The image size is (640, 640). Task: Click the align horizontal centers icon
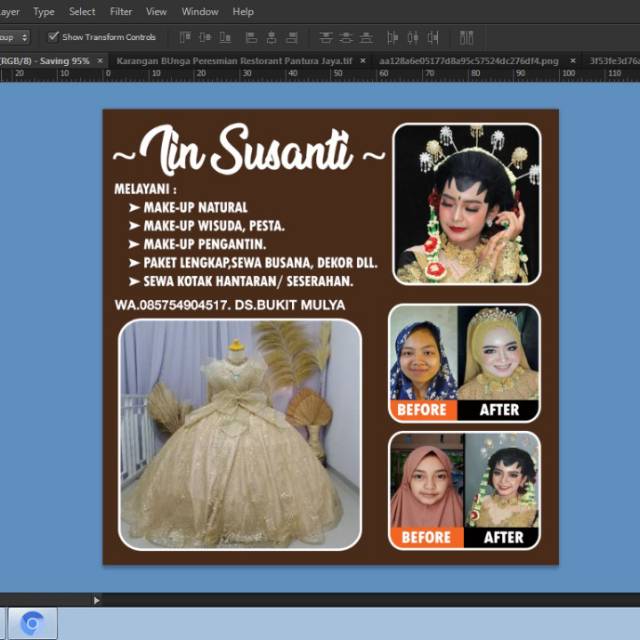click(x=271, y=37)
